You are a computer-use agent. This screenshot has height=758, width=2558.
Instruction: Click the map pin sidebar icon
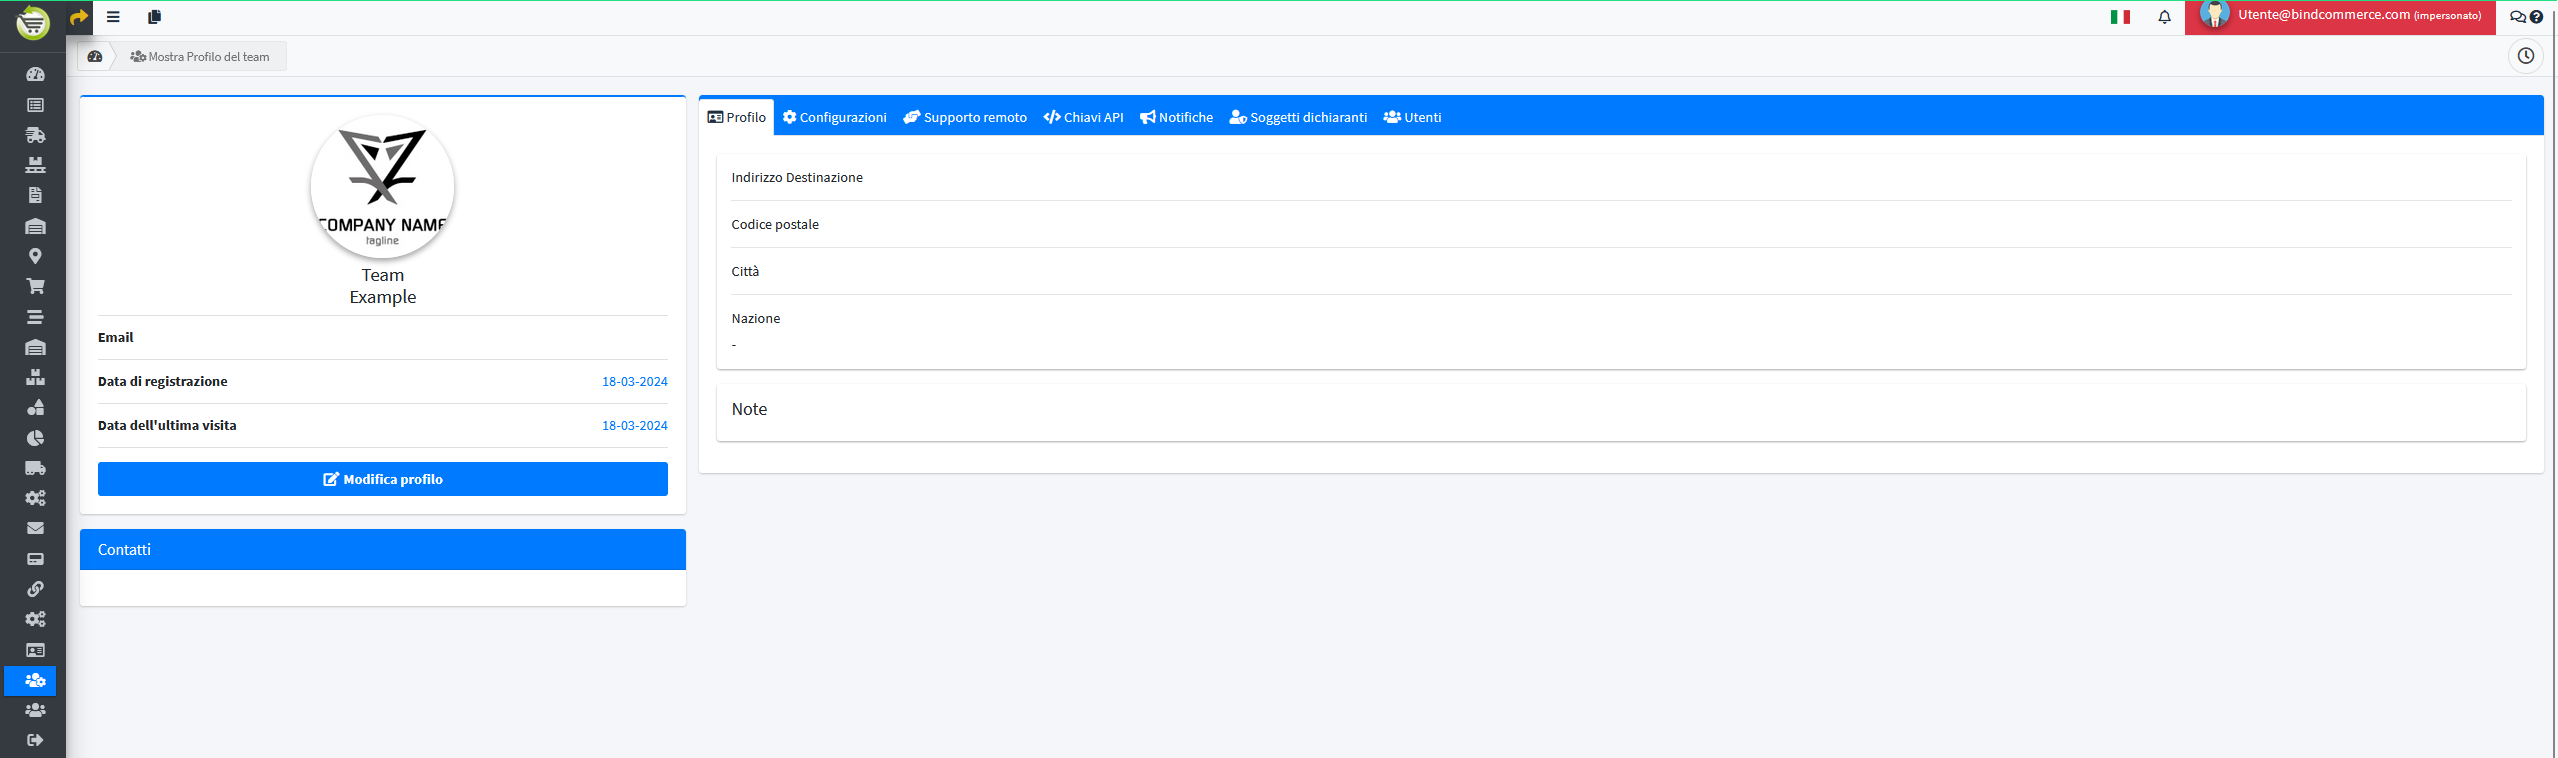35,256
